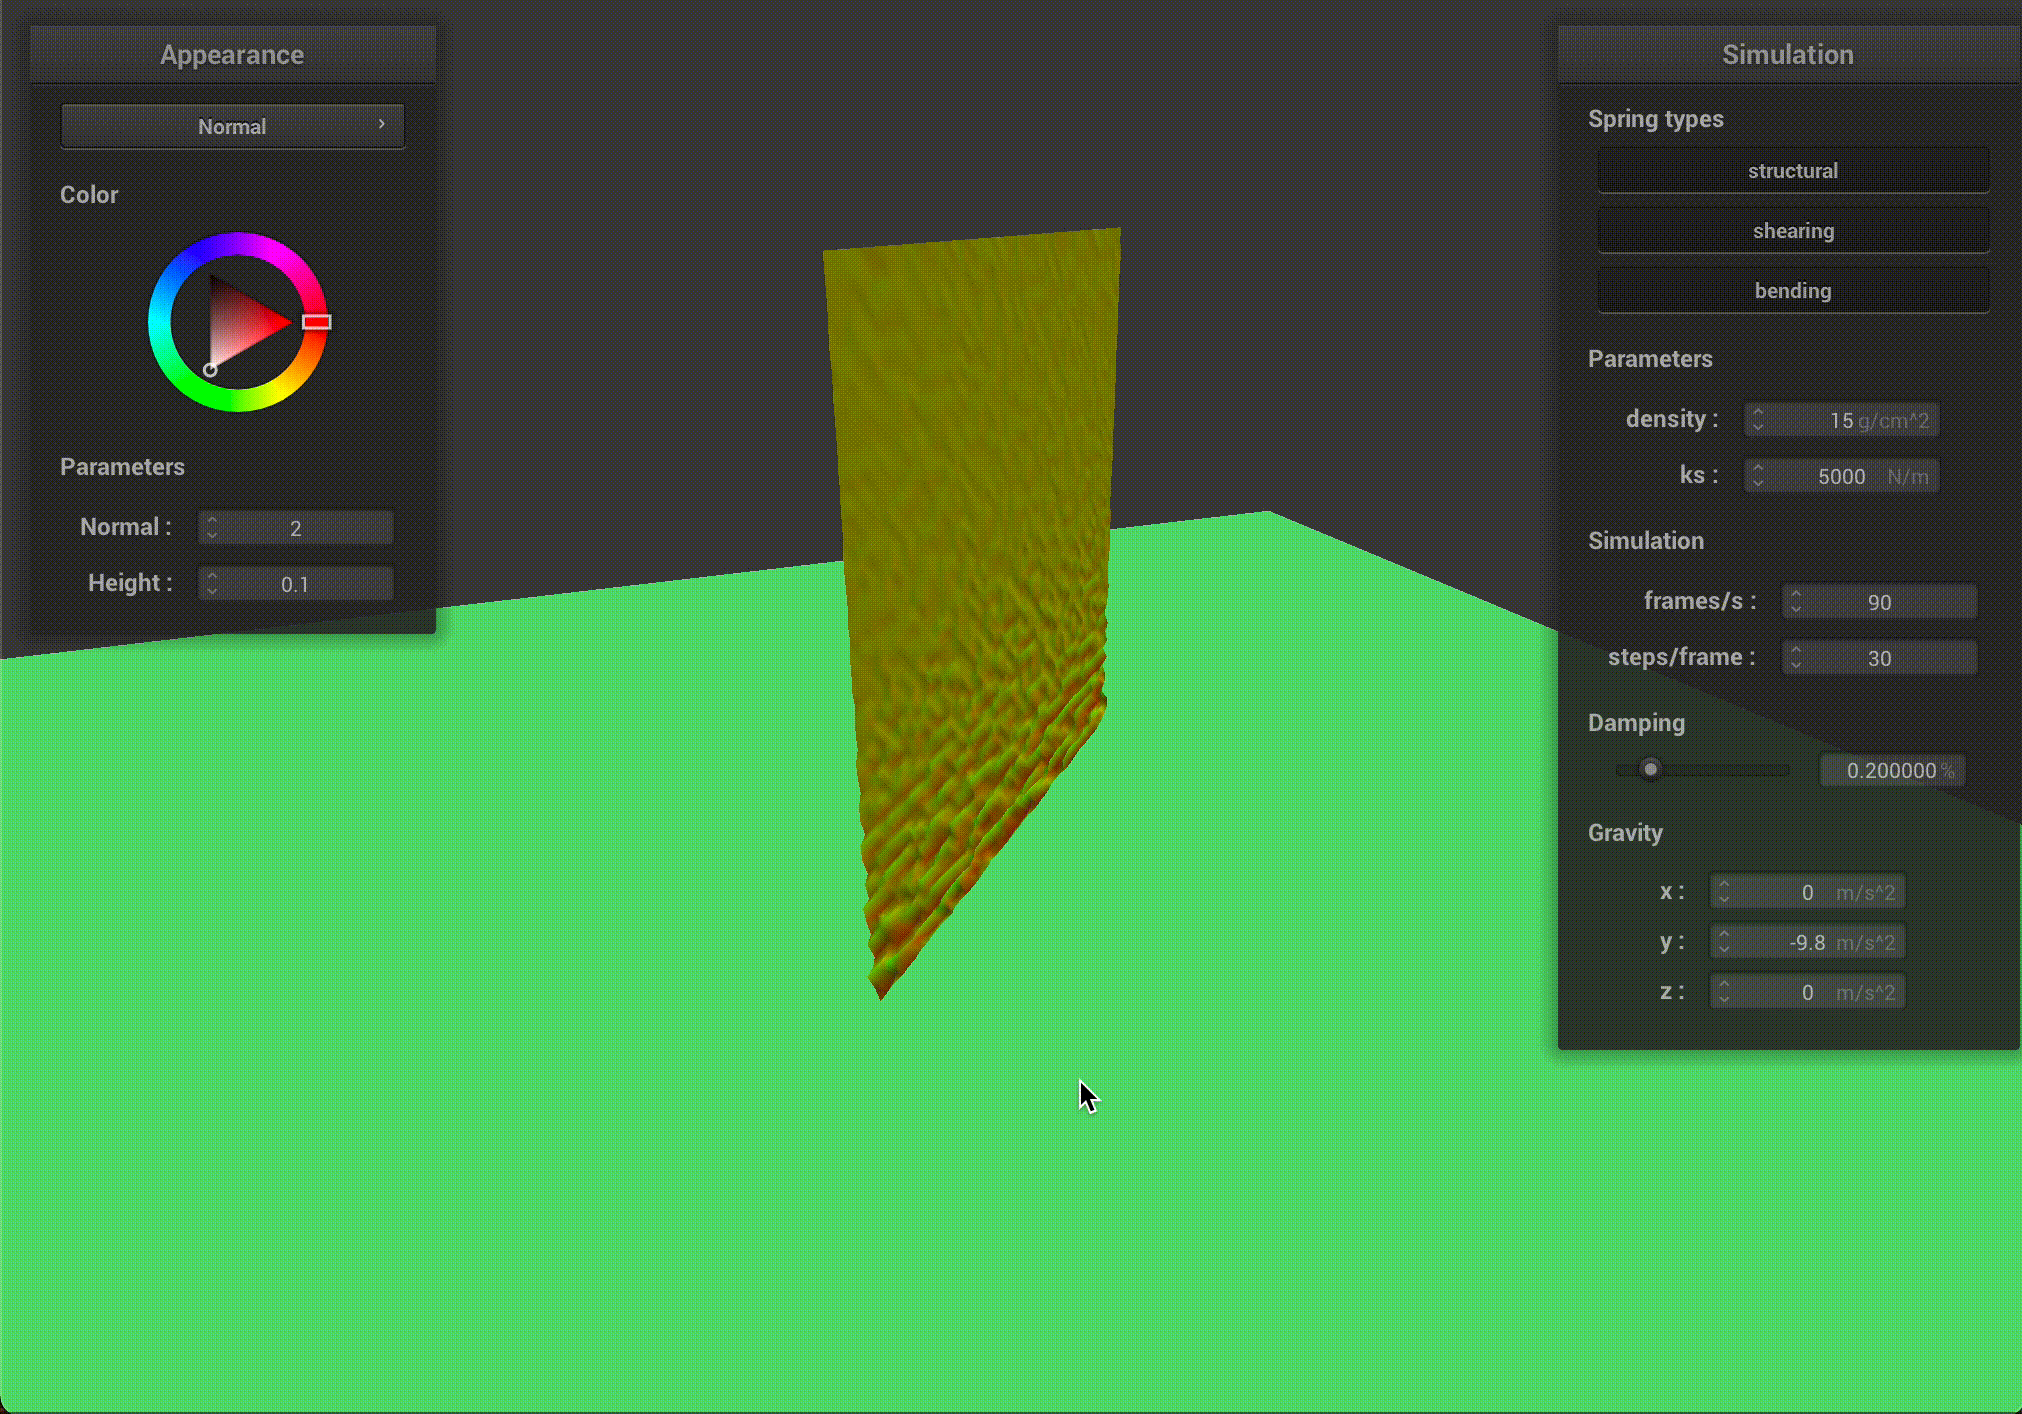The width and height of the screenshot is (2022, 1414).
Task: Click the Damping slider handle
Action: point(1650,769)
